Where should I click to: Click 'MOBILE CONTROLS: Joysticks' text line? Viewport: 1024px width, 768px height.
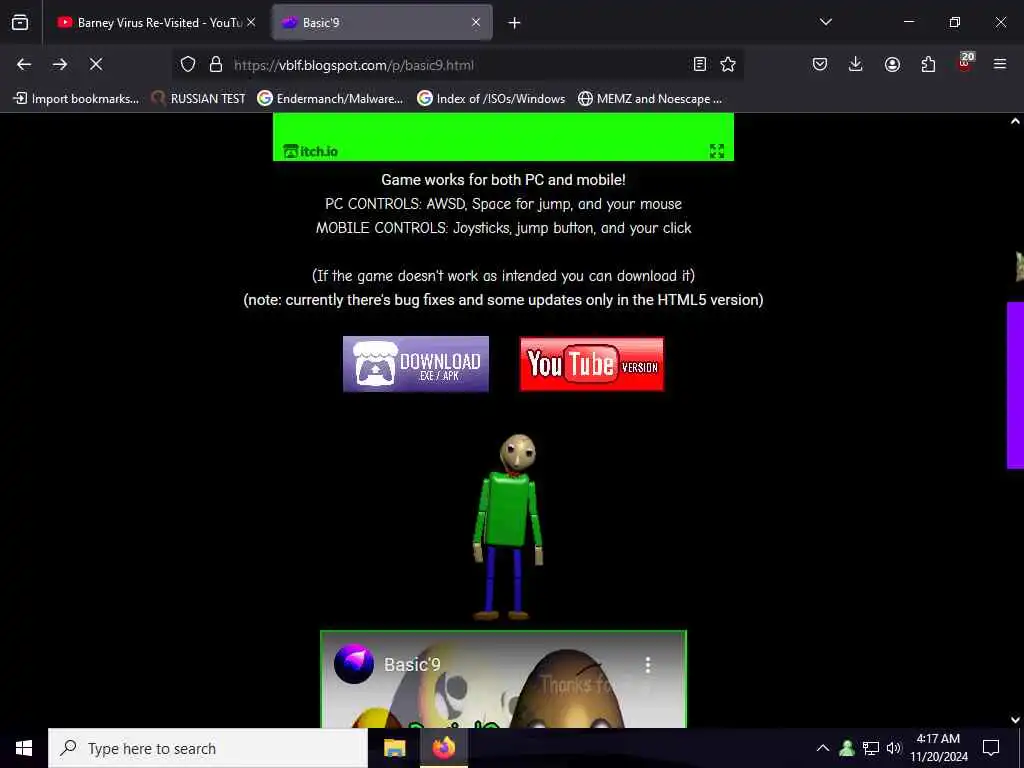point(504,228)
